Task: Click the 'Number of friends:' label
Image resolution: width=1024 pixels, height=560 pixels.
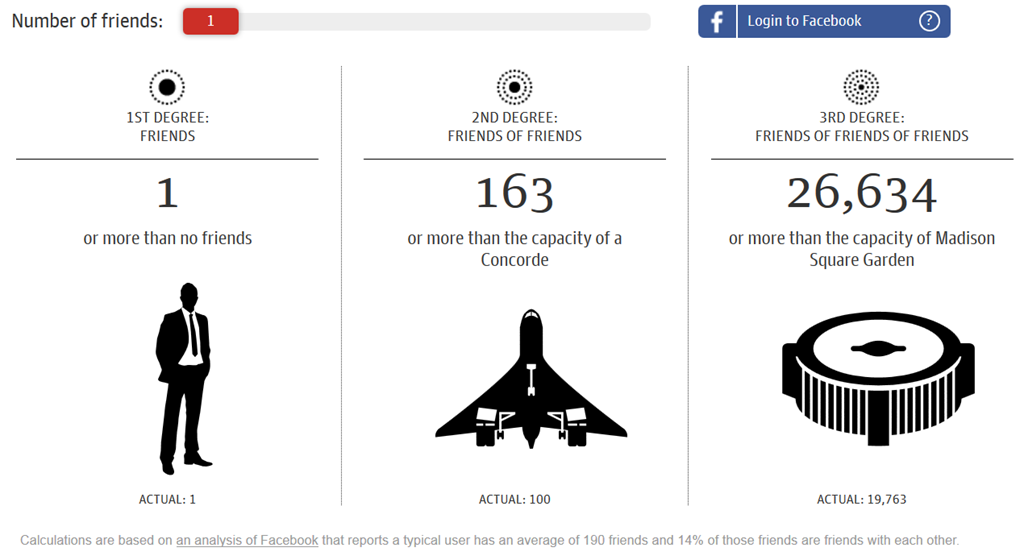Action: tap(87, 21)
